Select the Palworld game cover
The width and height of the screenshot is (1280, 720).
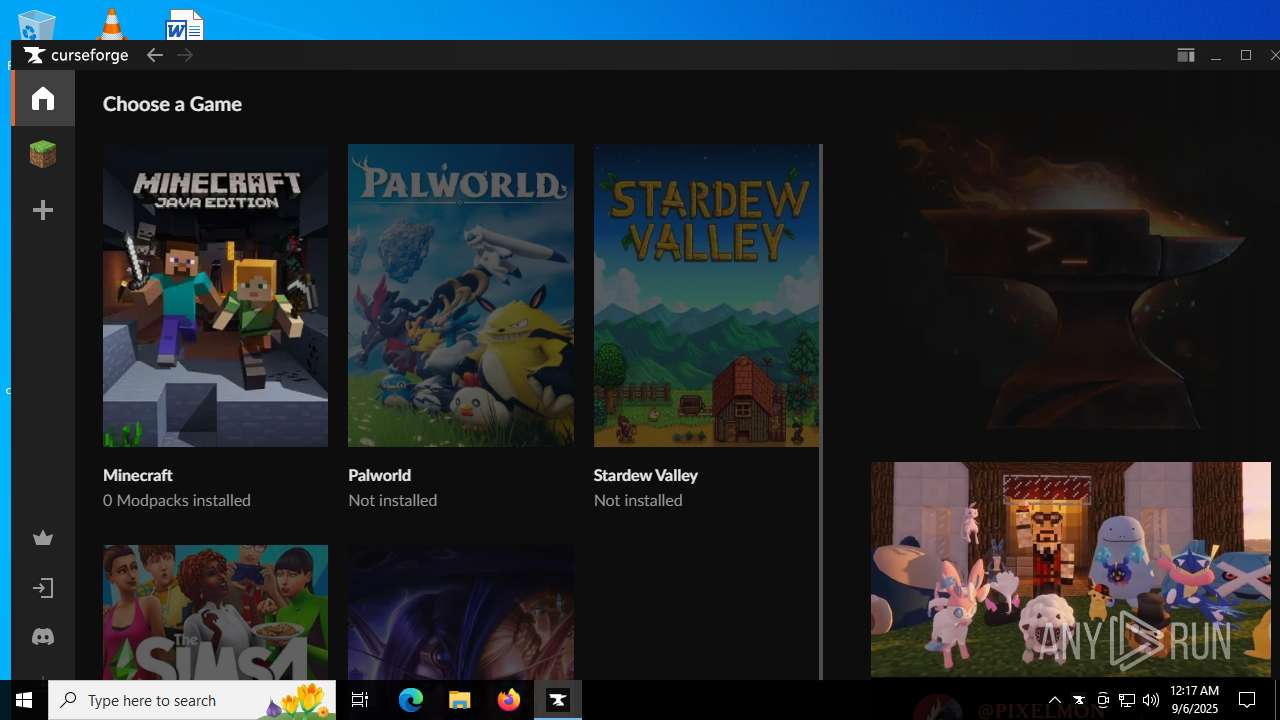(461, 295)
